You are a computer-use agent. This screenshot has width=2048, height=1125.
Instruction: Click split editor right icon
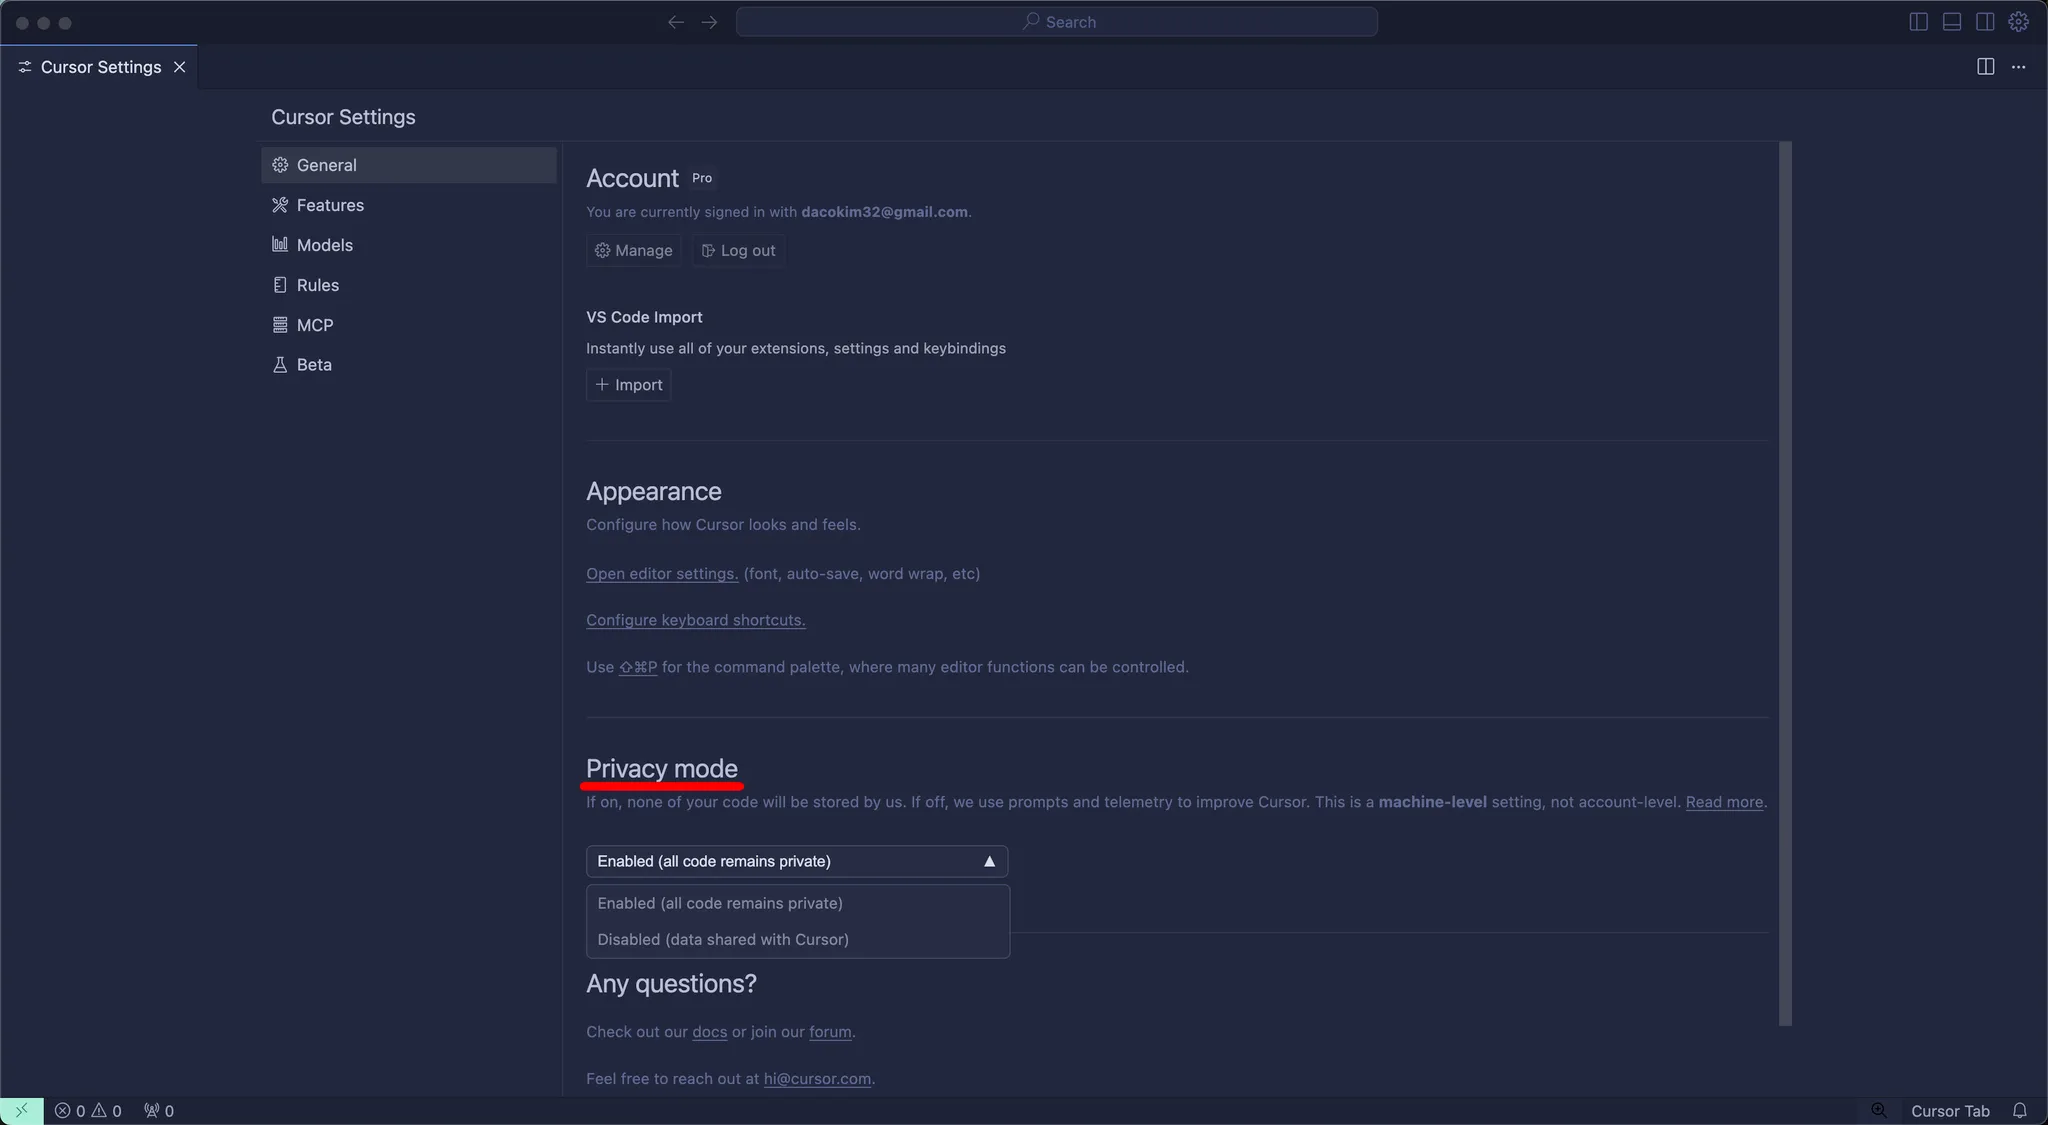point(1985,67)
